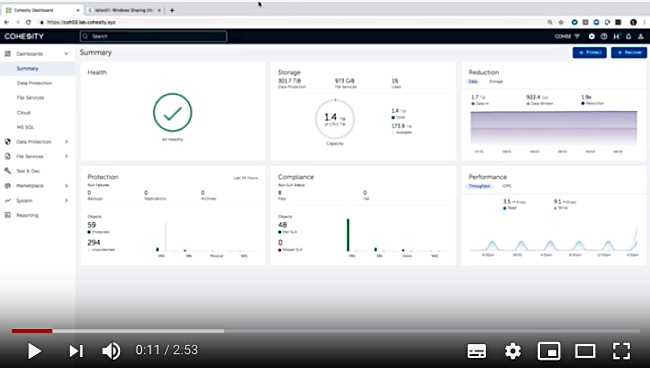Screen dimensions: 650x368
Task: Switch Reduction card to Storage tab
Action: pyautogui.click(x=496, y=82)
